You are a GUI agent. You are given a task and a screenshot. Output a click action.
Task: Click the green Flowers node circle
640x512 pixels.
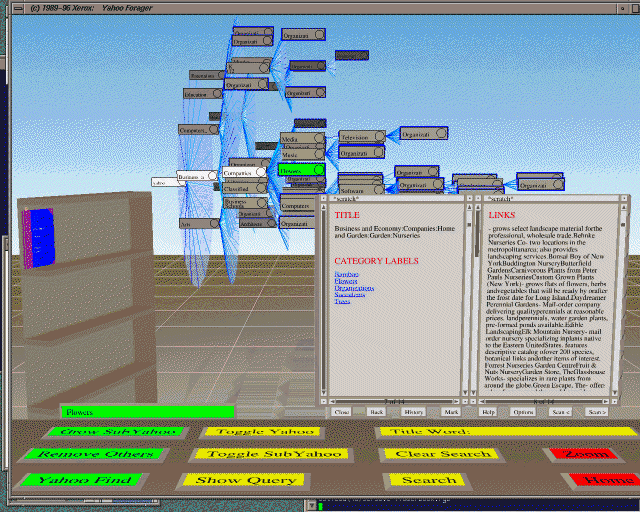point(319,169)
